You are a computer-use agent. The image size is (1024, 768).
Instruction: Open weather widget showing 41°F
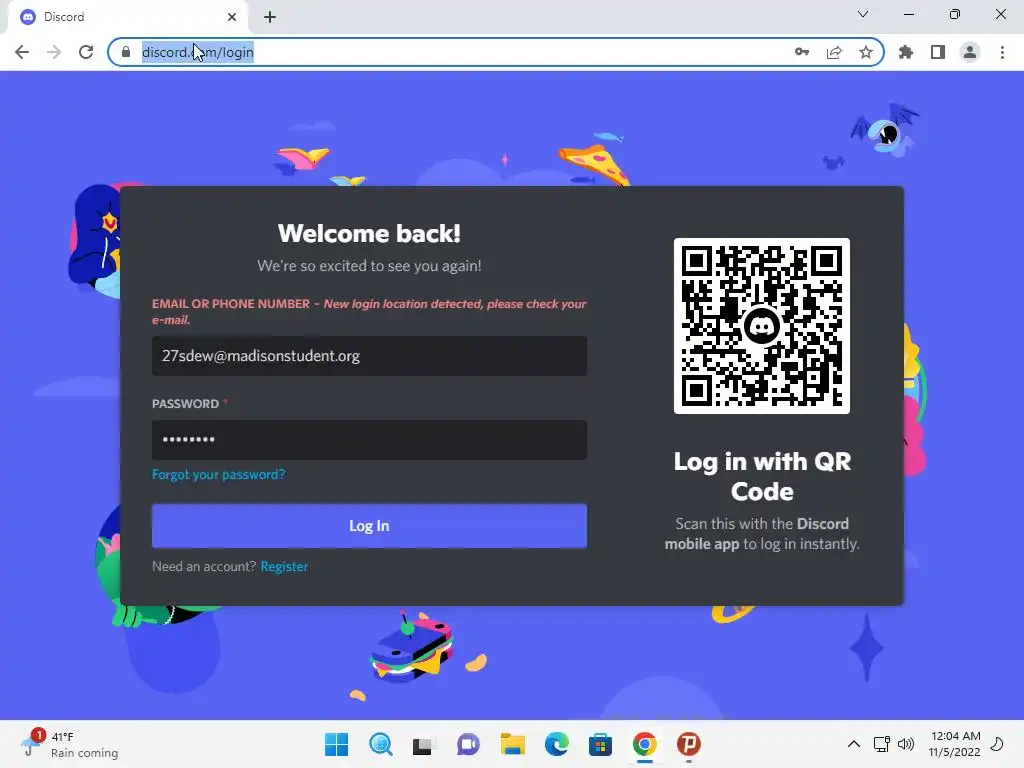(70, 744)
